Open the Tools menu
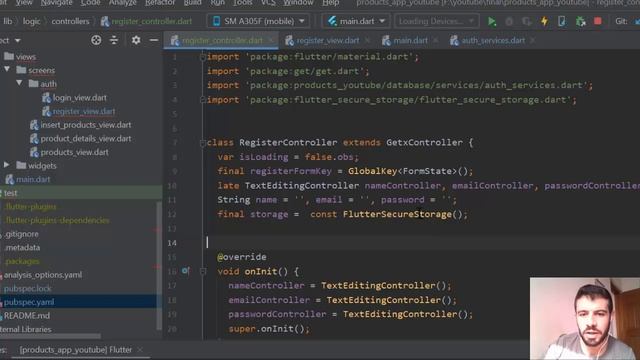This screenshot has width=640, height=360. point(242,3)
